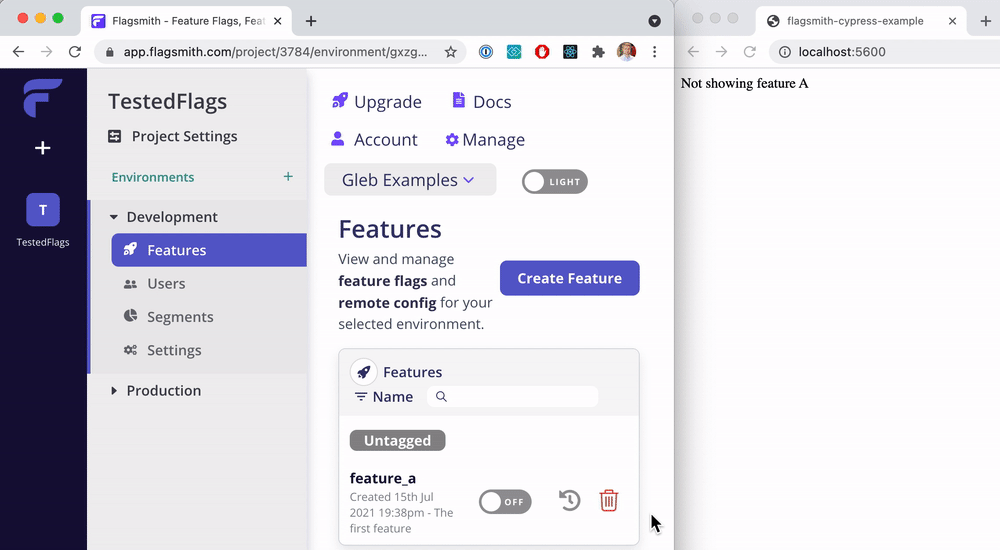Open the tab search dropdown arrow
Viewport: 1000px width, 550px height.
[654, 21]
